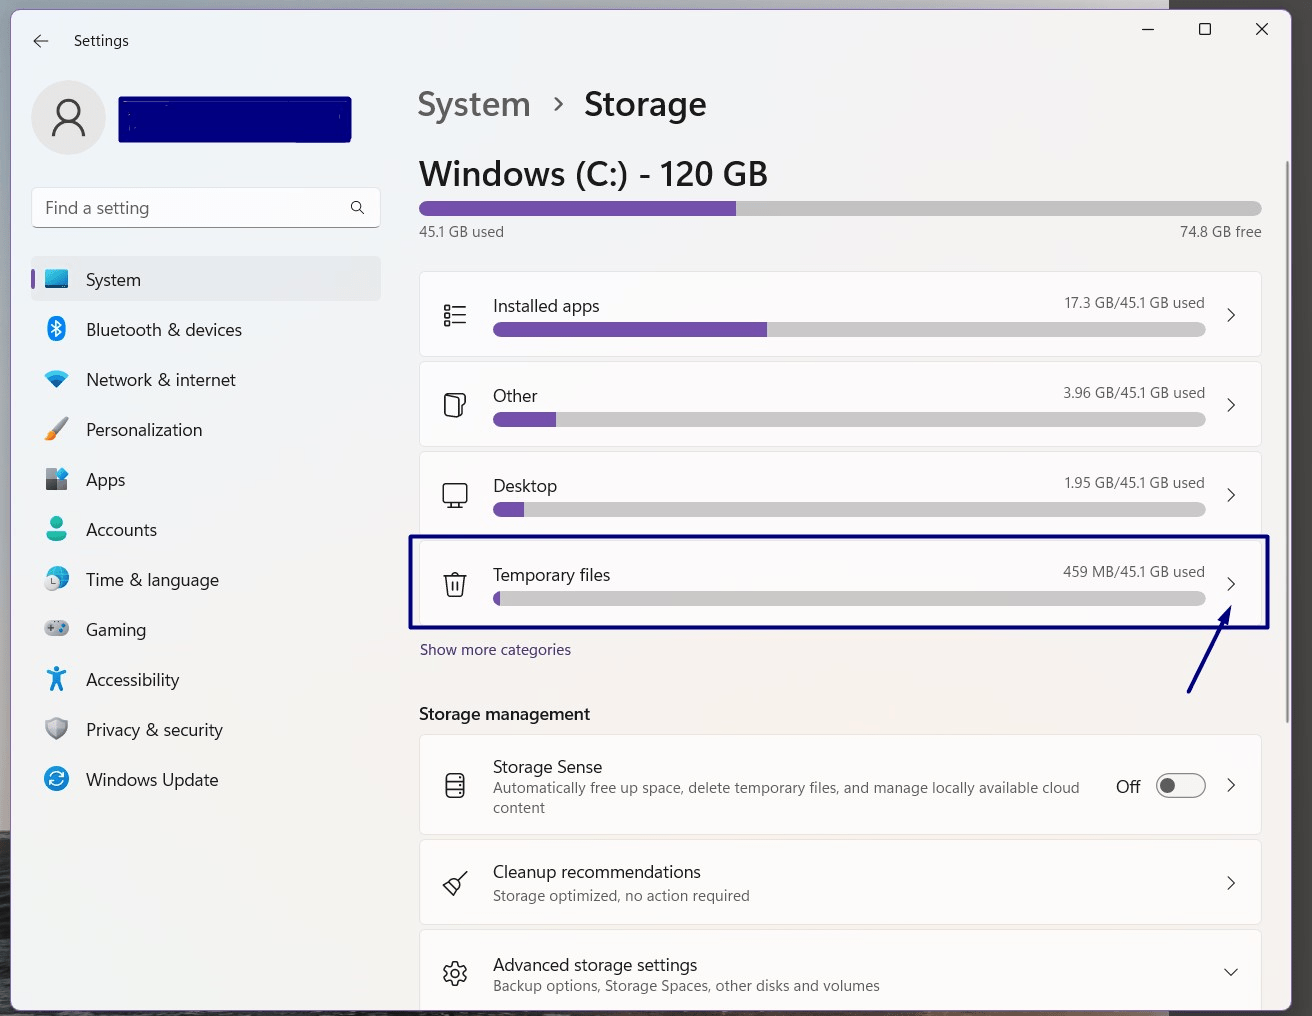Click Show more categories link
The image size is (1312, 1016).
[x=495, y=650]
